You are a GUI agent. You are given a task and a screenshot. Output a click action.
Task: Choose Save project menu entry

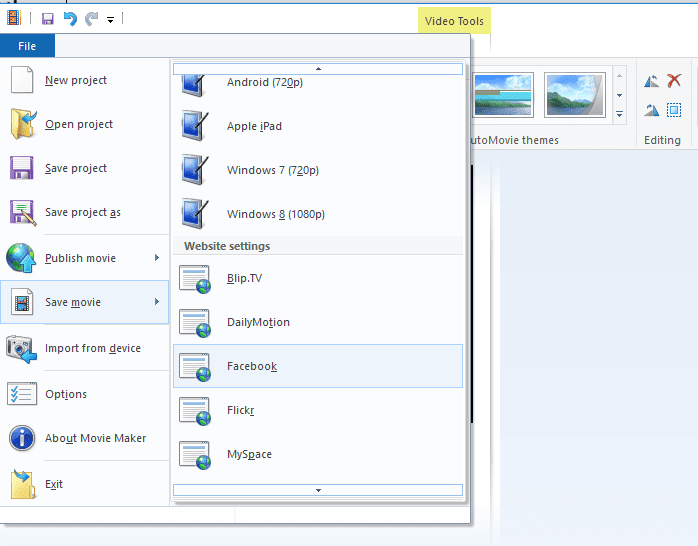point(85,168)
